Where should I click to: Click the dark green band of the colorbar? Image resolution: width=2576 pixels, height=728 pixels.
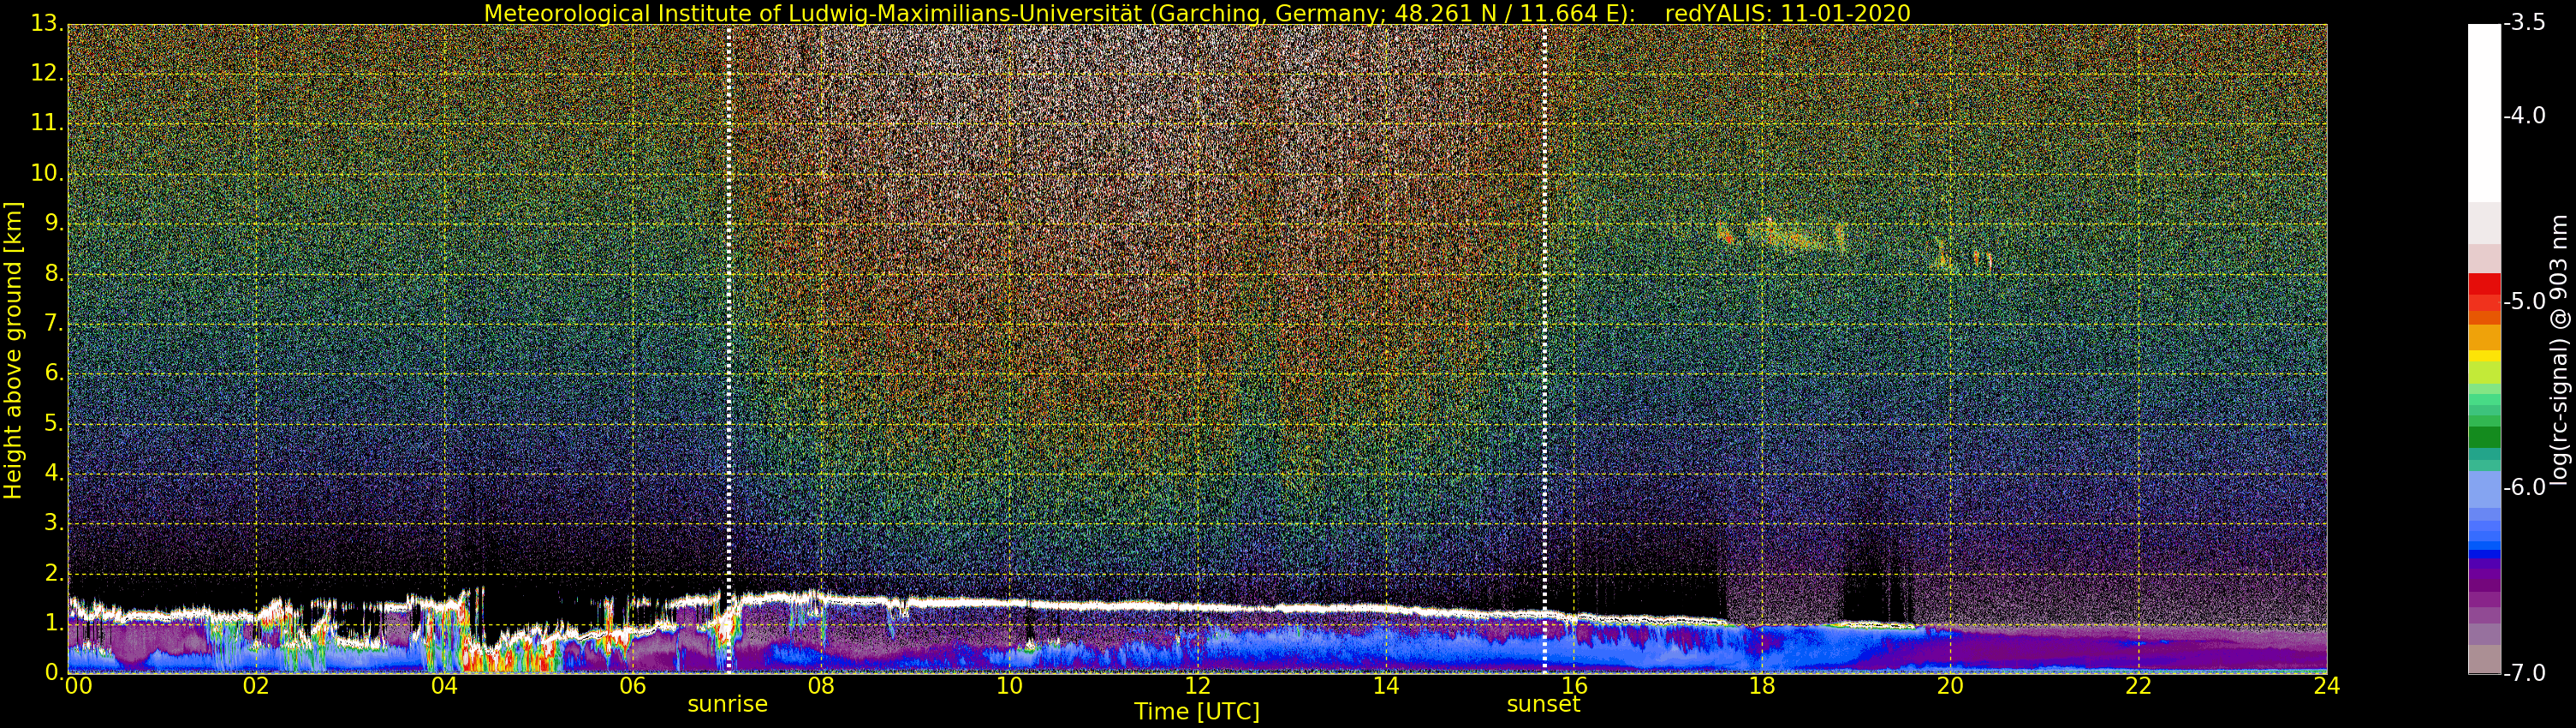2484,438
